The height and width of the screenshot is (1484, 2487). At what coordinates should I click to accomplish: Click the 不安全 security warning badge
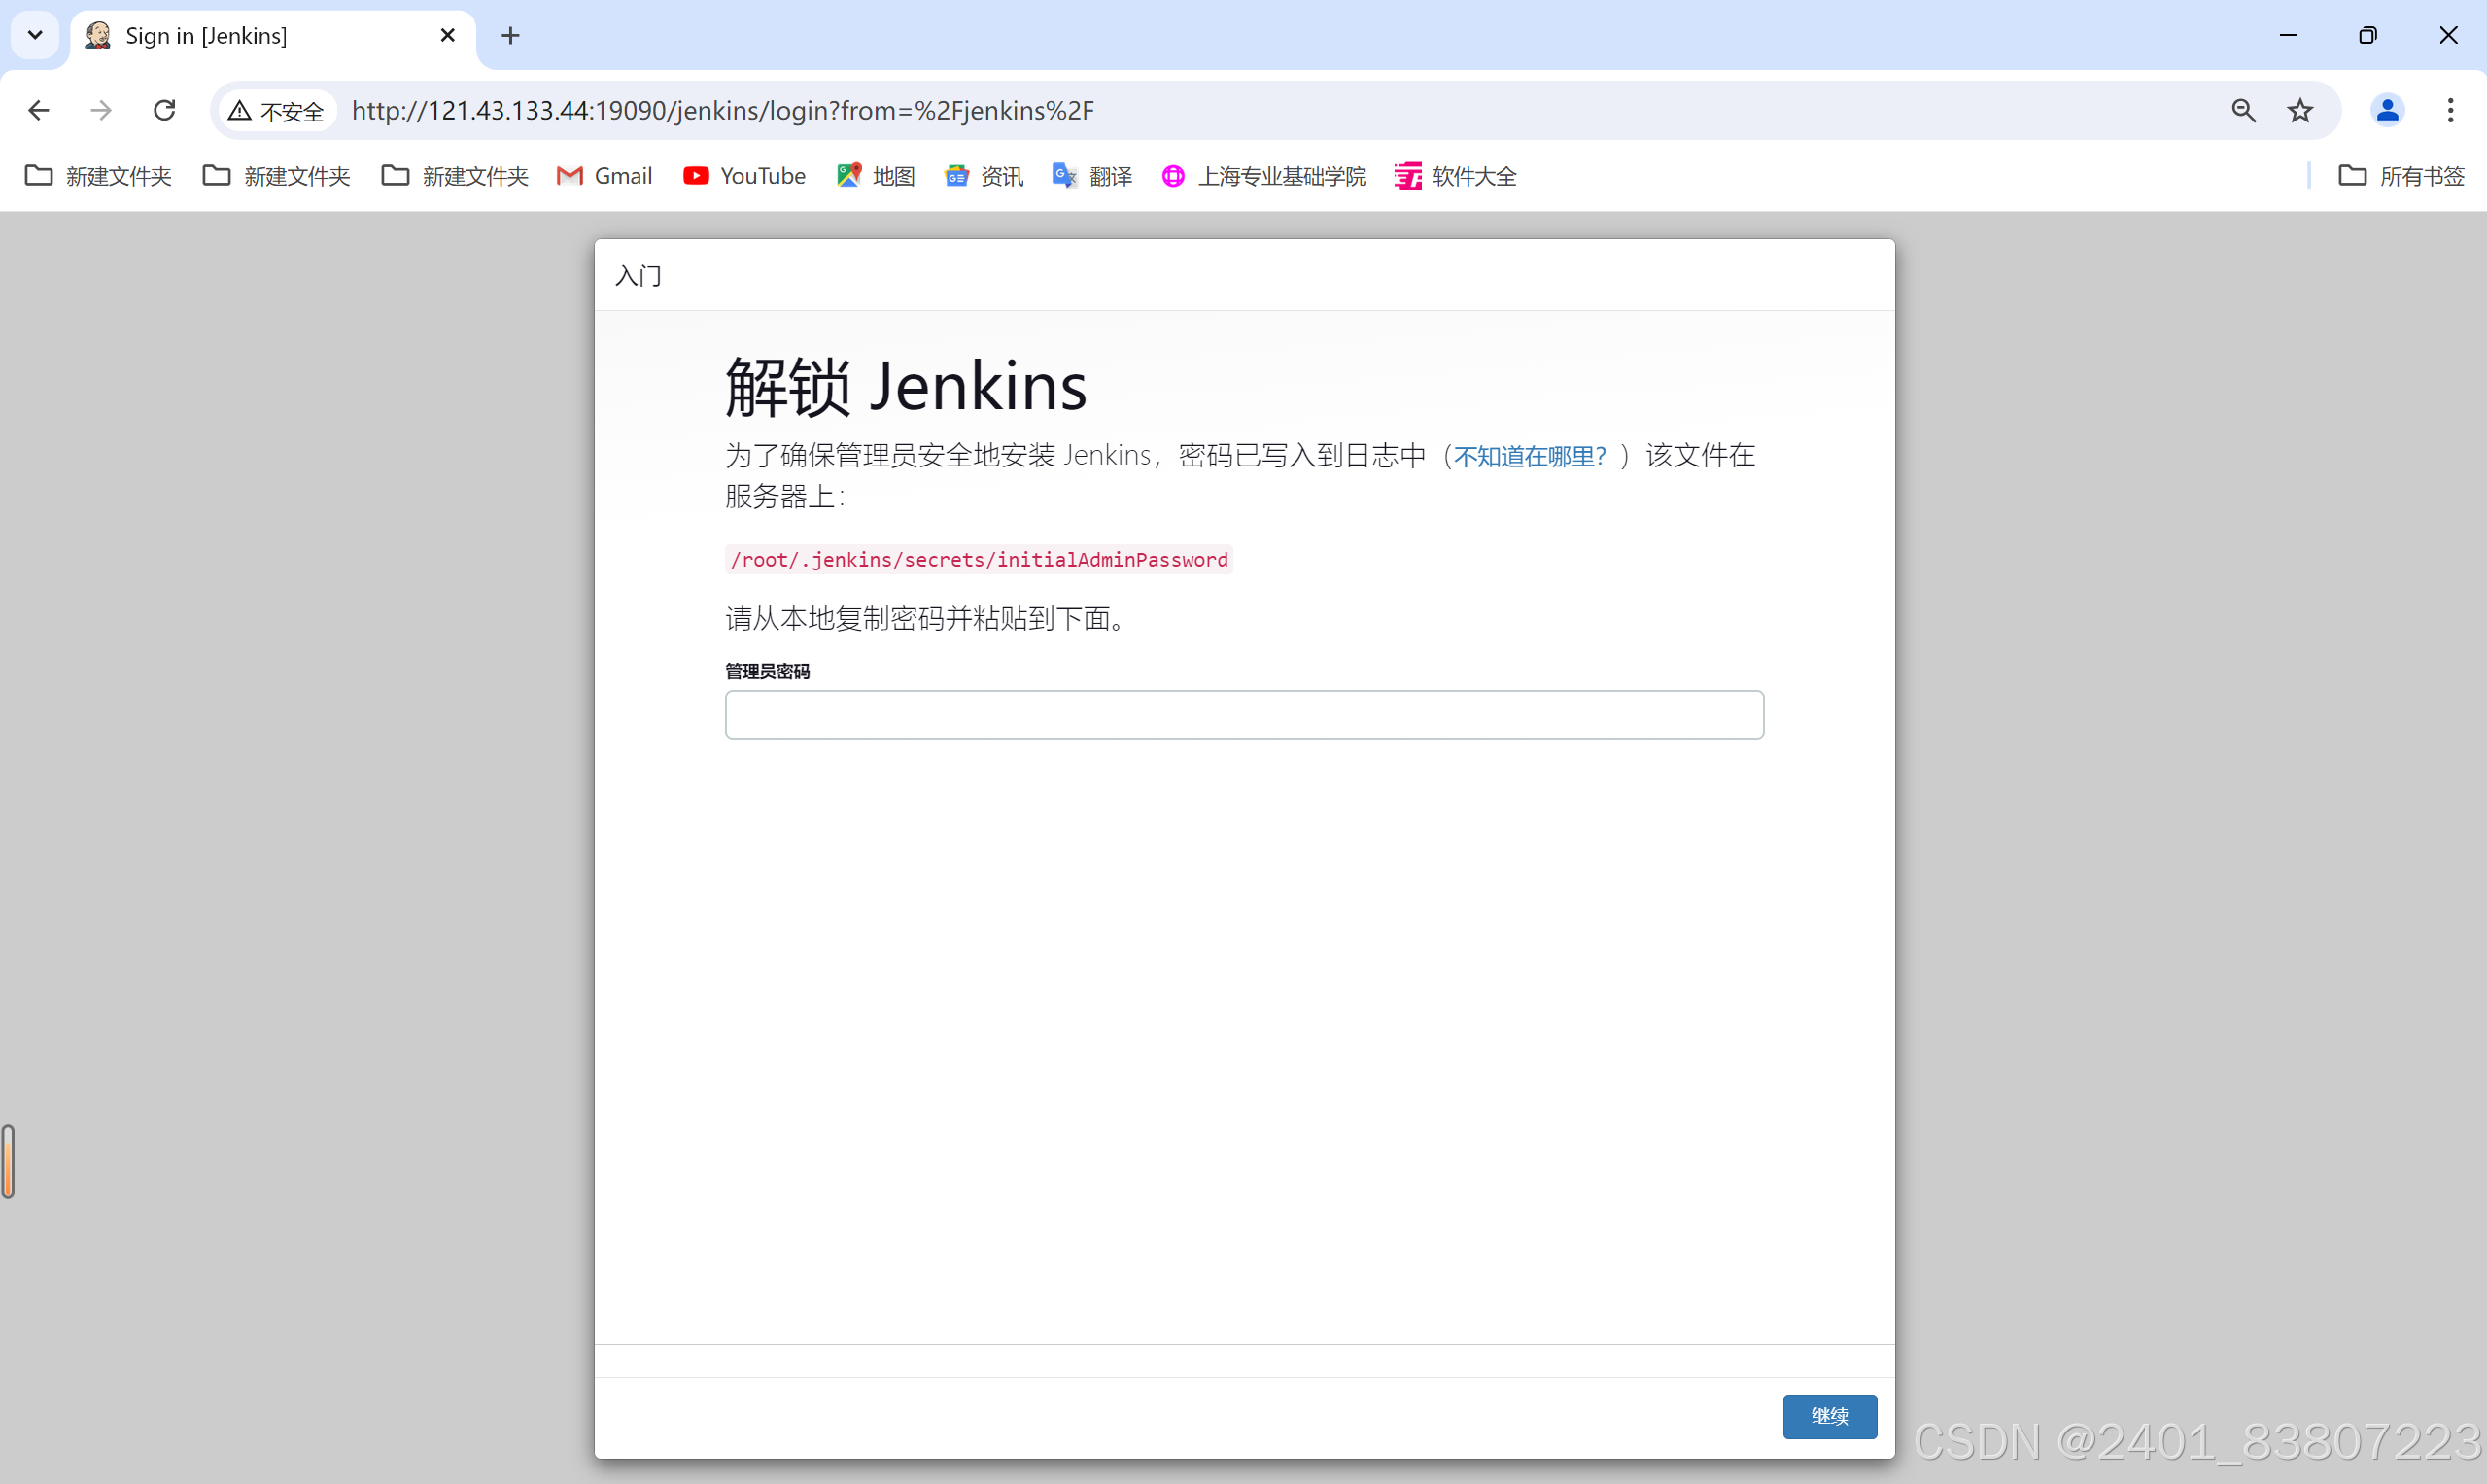coord(276,110)
